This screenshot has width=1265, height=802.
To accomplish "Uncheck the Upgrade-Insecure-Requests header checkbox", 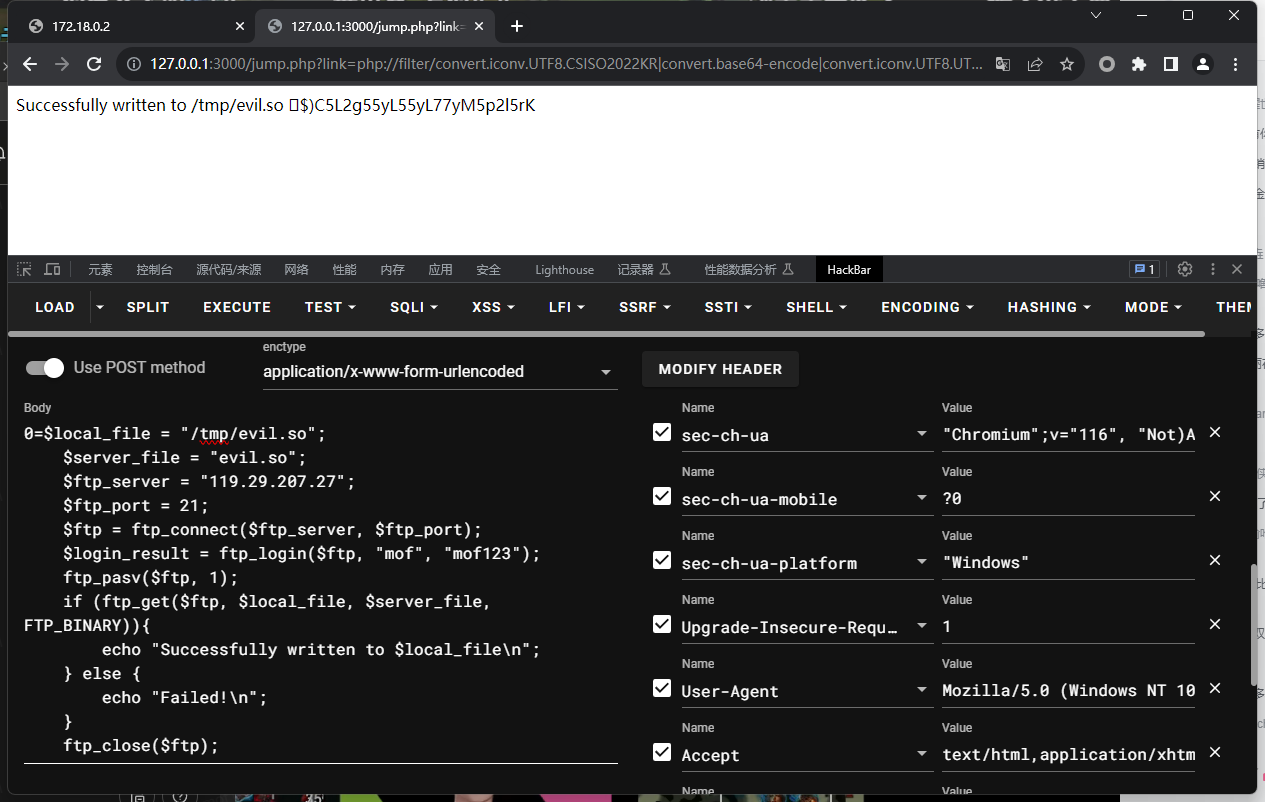I will (x=662, y=624).
